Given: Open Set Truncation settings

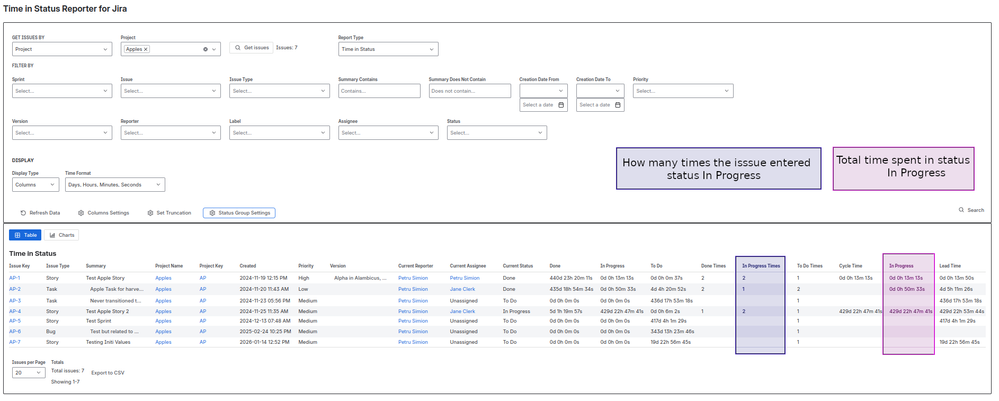Looking at the screenshot, I should click(x=169, y=213).
